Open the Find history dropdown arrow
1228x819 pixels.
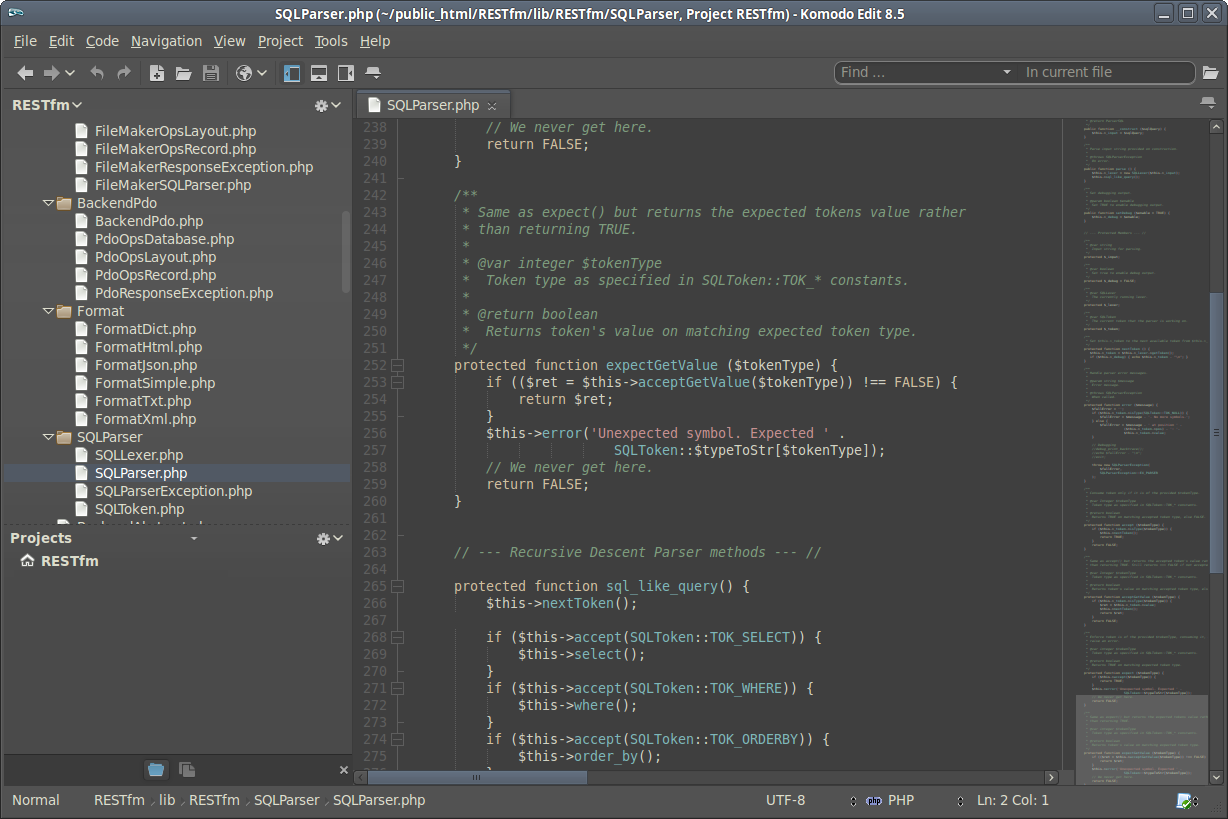point(1007,72)
